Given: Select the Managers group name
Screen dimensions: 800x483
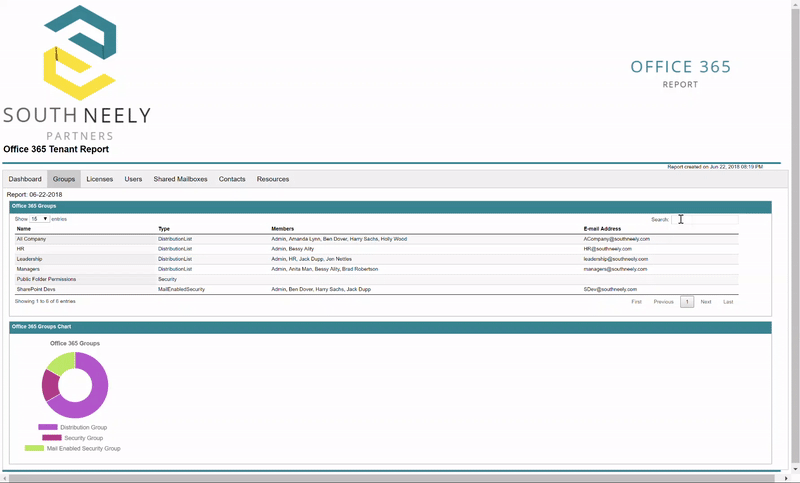Looking at the screenshot, I should (28, 269).
